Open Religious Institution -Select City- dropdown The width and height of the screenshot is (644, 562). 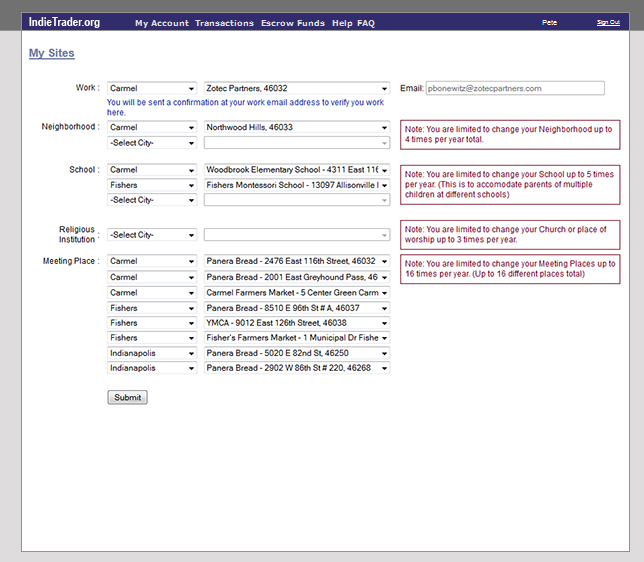[152, 235]
